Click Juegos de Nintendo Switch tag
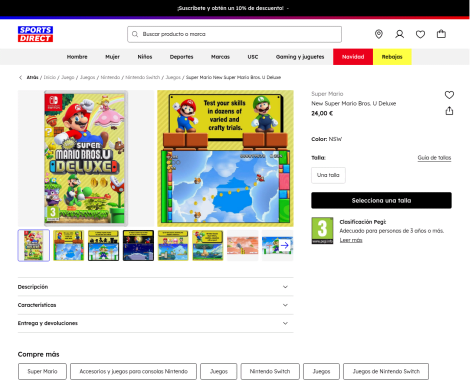Viewport: 475px width, 380px height. [386, 371]
